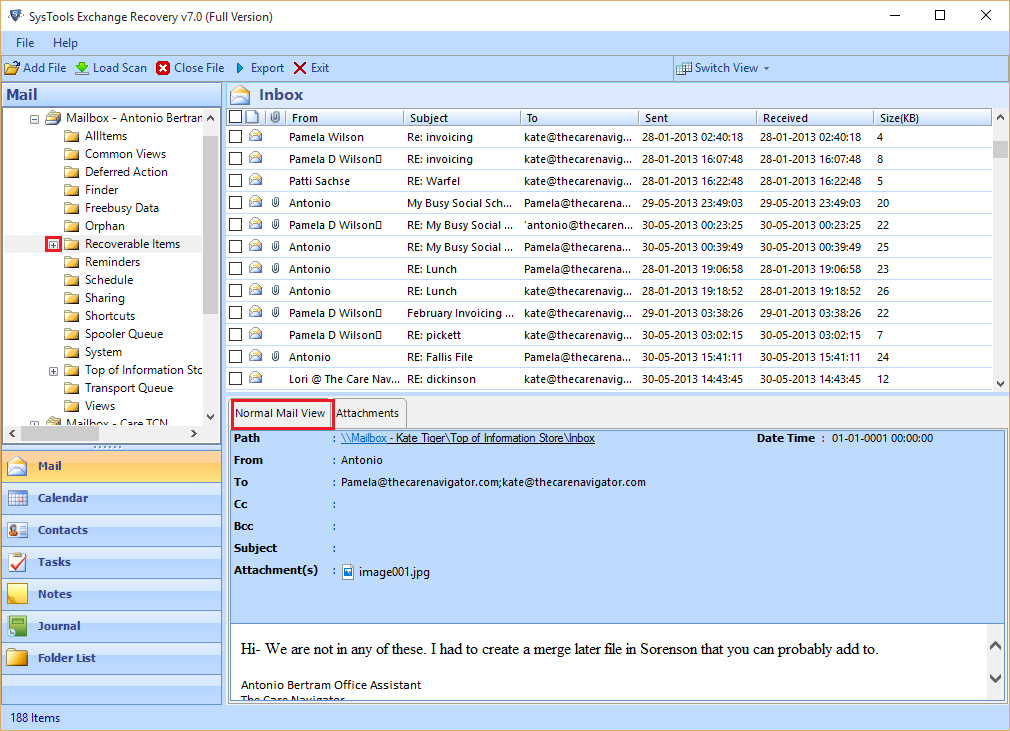The image size is (1010, 731).
Task: Check the box for Pamela Wilson's email
Action: (235, 137)
